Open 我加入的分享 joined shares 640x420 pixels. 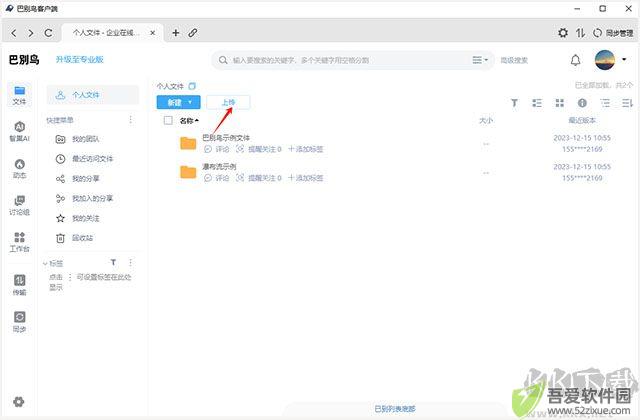coord(84,198)
